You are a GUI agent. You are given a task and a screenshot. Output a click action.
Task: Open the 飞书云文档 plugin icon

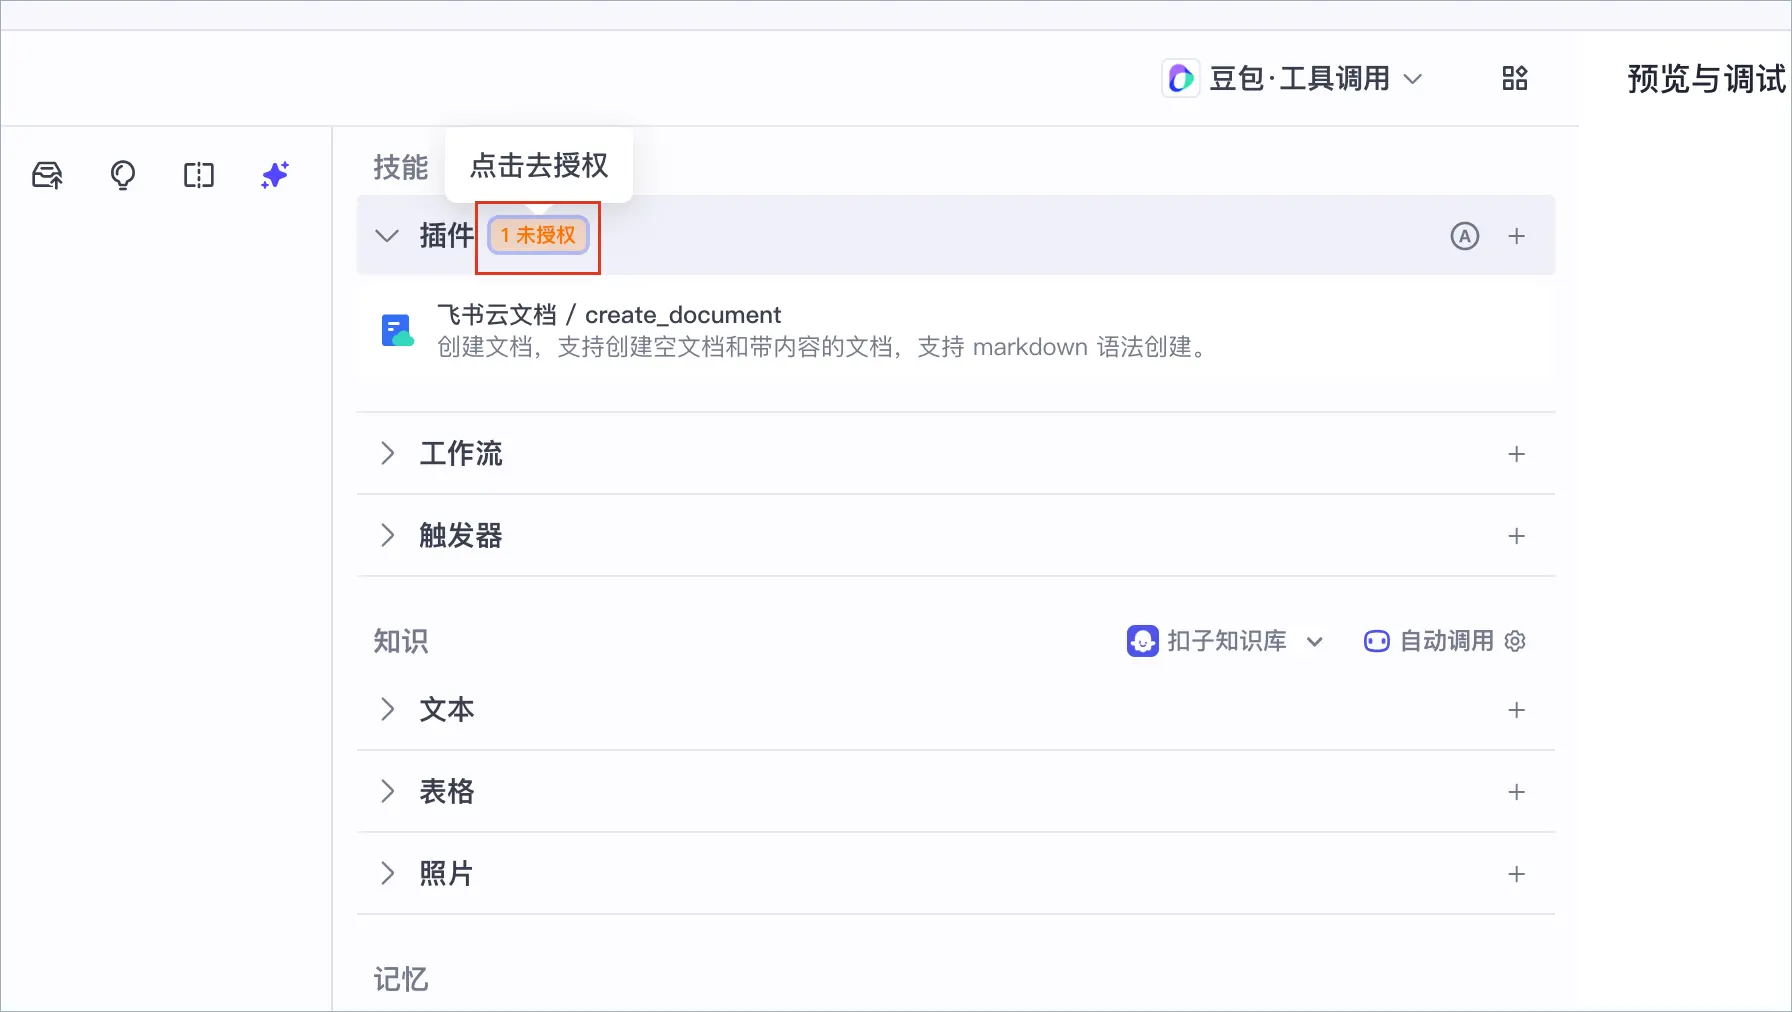[x=397, y=329]
